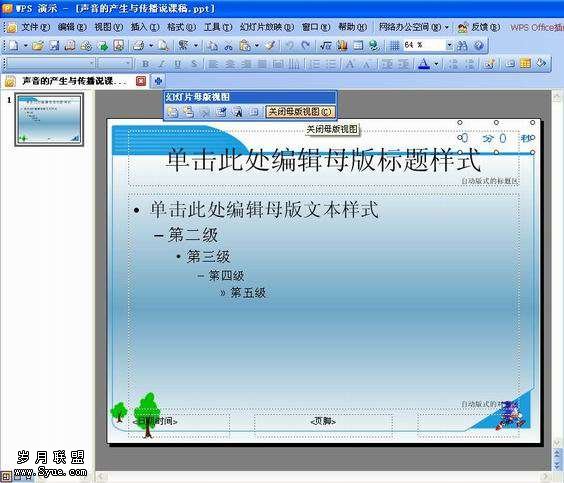This screenshot has width=564, height=483.
Task: Click the Cut scissors icon
Action: (228, 46)
